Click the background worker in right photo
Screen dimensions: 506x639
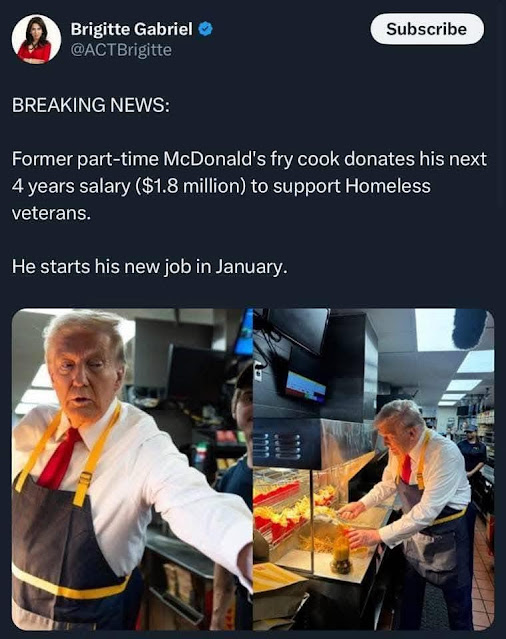click(472, 450)
